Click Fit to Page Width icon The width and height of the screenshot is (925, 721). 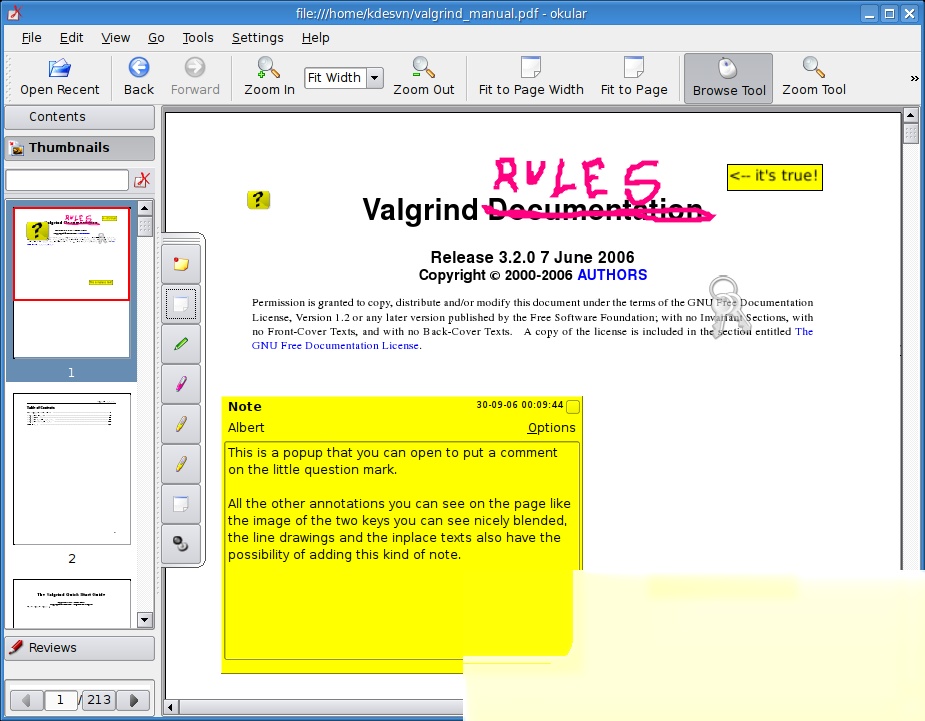pyautogui.click(x=530, y=67)
